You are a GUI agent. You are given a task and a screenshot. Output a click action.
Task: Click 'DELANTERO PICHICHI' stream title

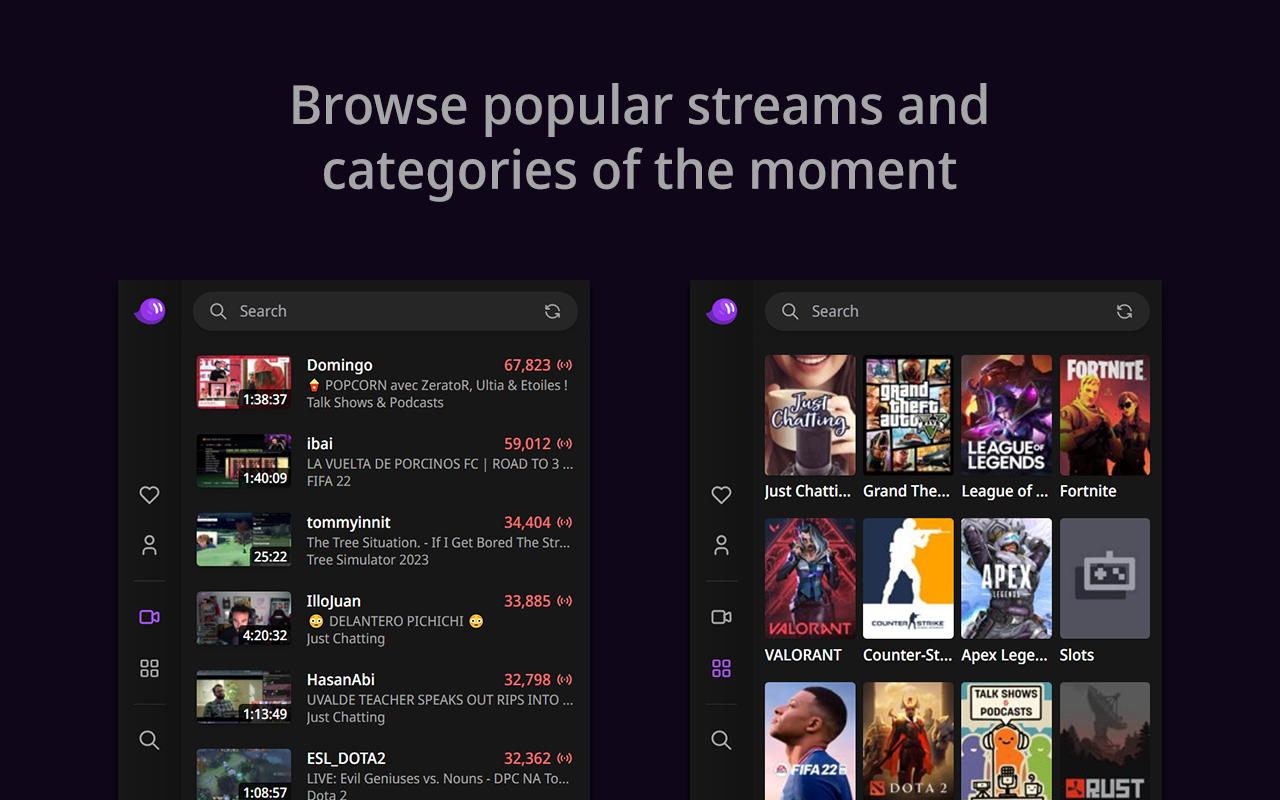396,621
